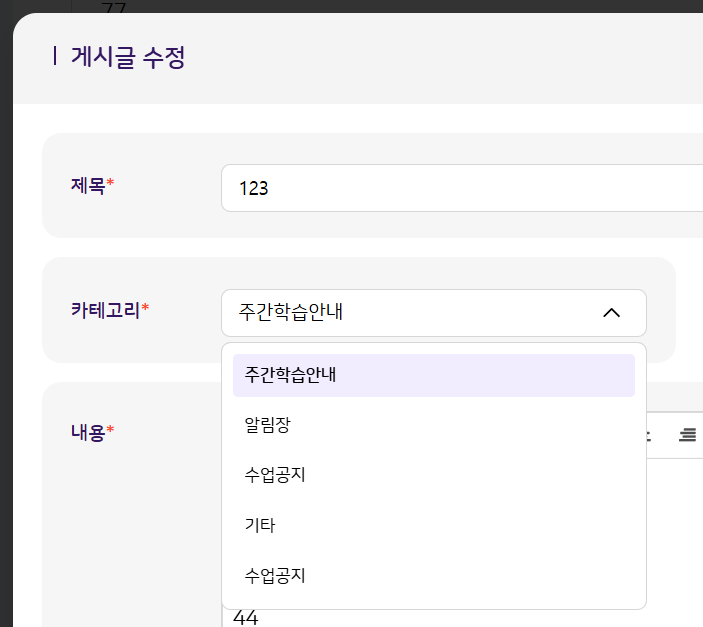Focus the content editor area showing 44

[246, 619]
